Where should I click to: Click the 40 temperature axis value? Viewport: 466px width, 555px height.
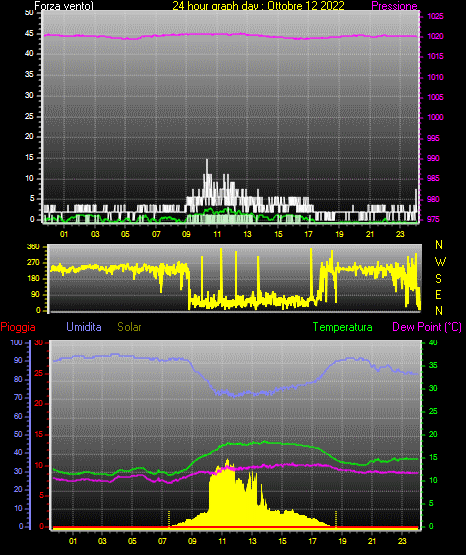pos(433,342)
